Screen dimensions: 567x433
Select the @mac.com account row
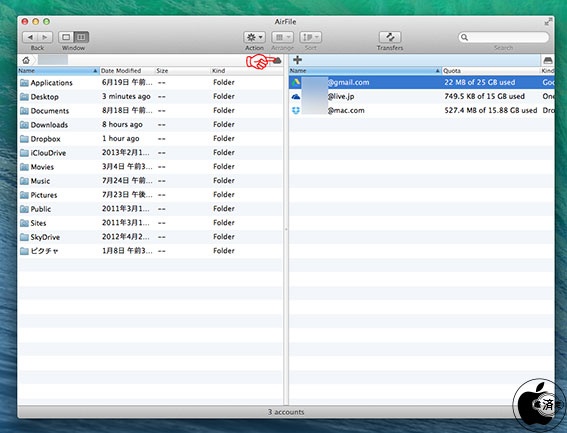coord(422,110)
